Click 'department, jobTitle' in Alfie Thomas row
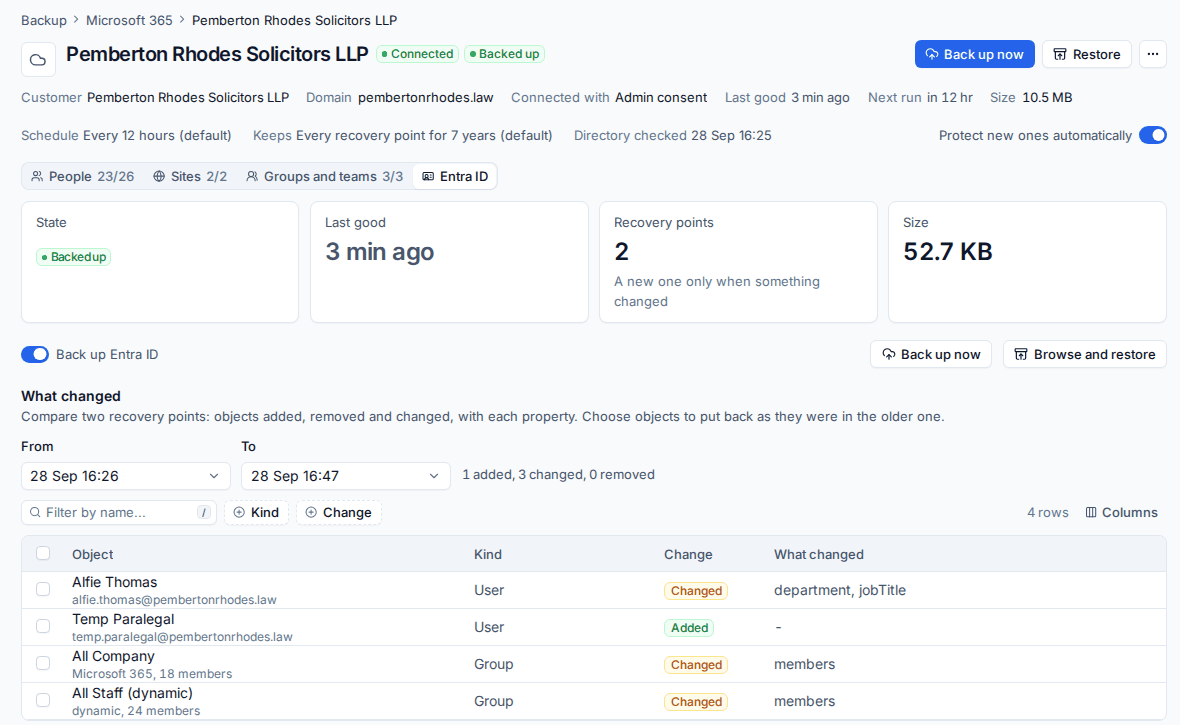1180x725 pixels. (840, 590)
